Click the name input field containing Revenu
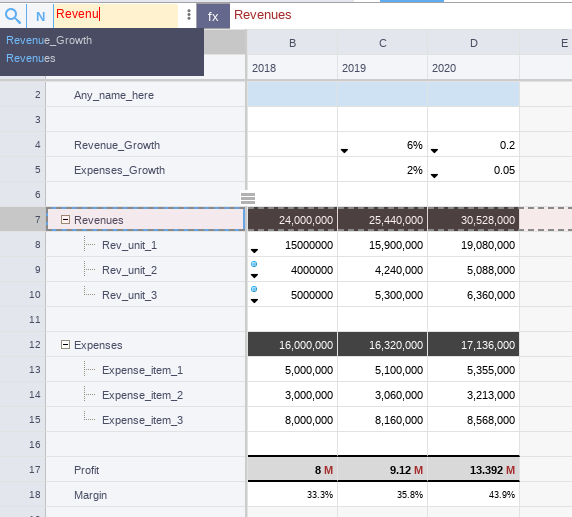The width and height of the screenshot is (572, 517). pos(116,15)
